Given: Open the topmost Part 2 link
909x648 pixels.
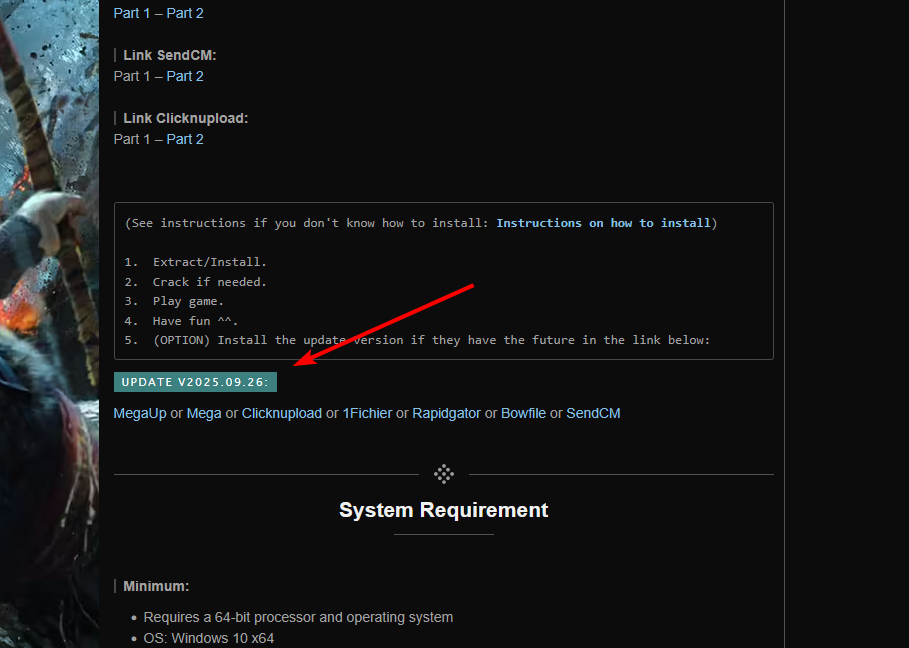Looking at the screenshot, I should [x=185, y=13].
